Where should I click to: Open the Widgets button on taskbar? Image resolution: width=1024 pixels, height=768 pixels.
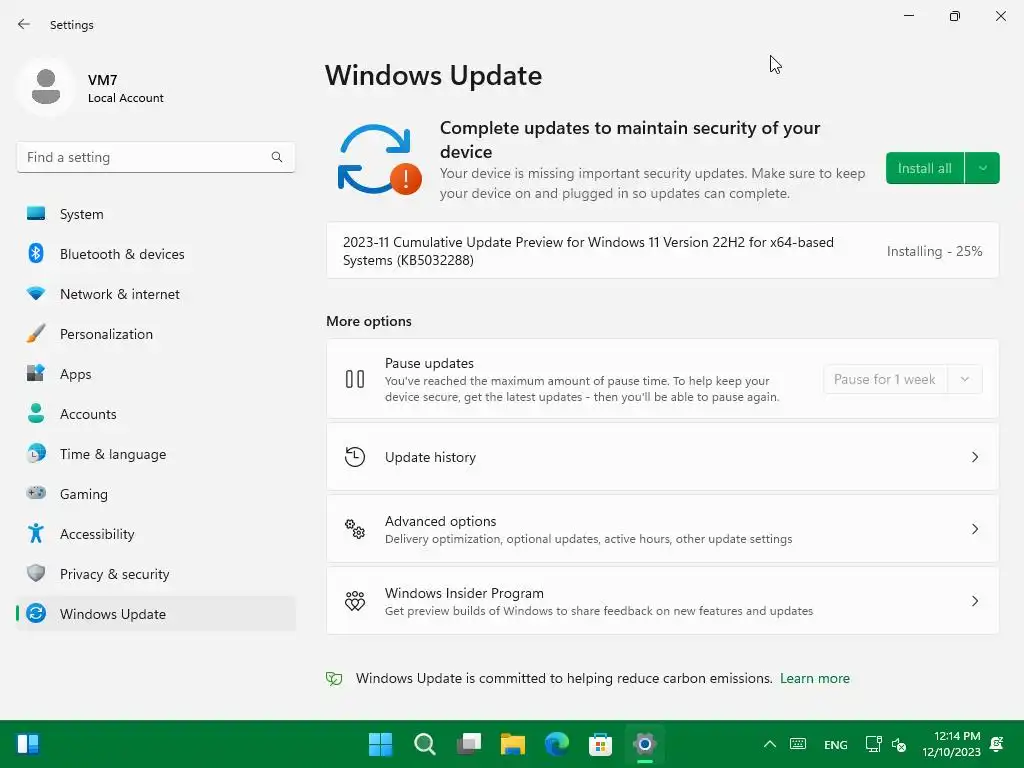click(x=28, y=744)
